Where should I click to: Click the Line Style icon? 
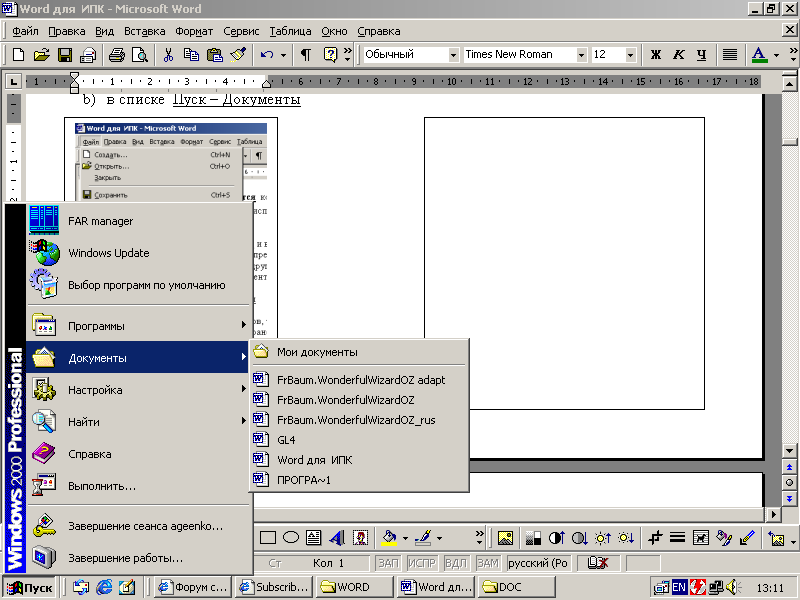click(x=678, y=538)
